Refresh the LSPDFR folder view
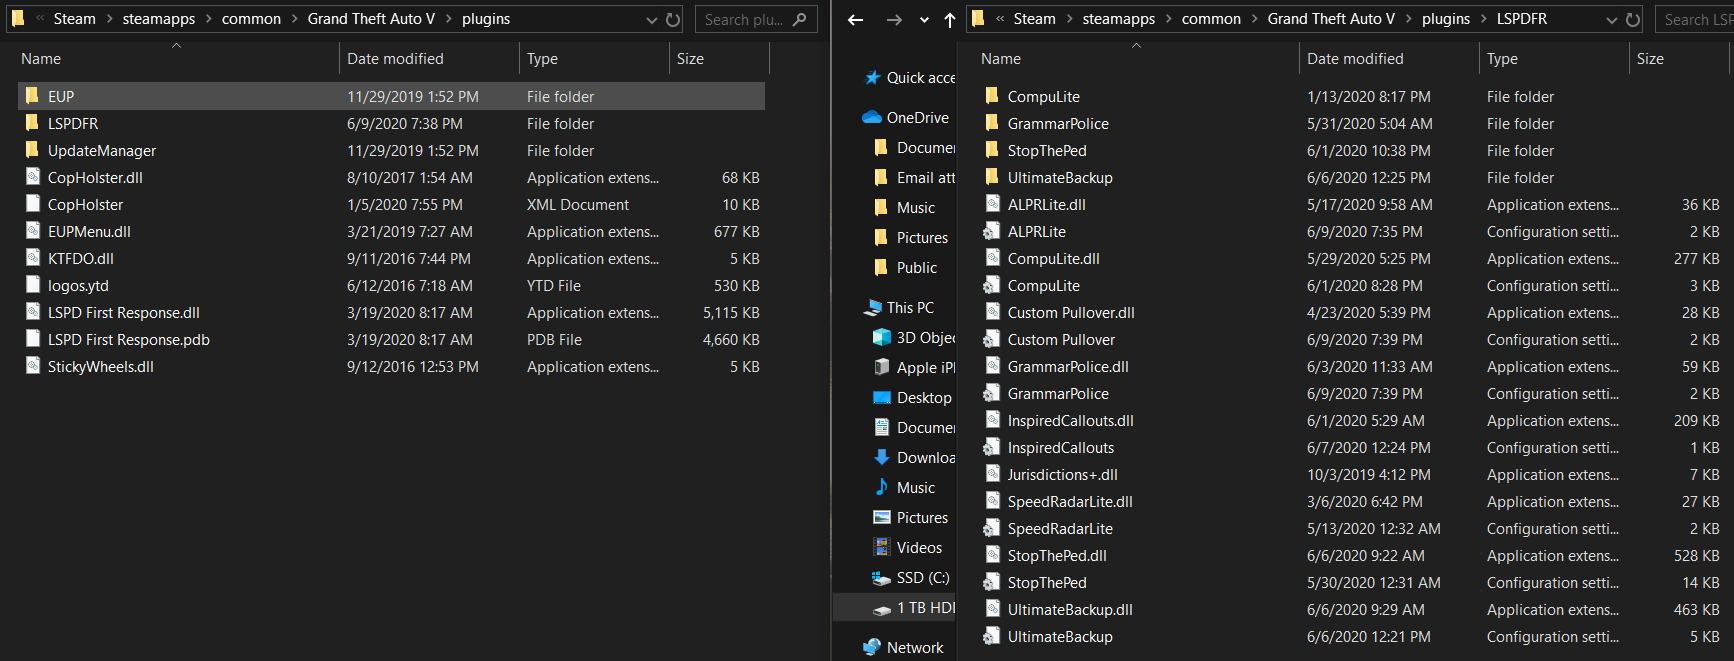Screen dimensions: 1734x661 tap(1633, 19)
